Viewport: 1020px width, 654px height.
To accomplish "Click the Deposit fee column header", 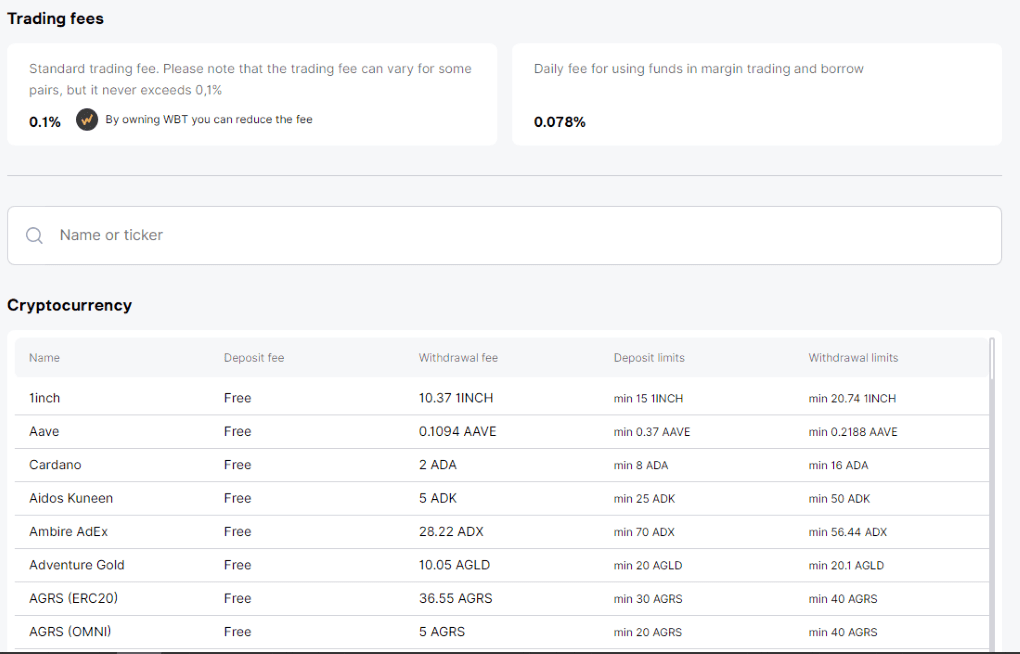I will 253,358.
